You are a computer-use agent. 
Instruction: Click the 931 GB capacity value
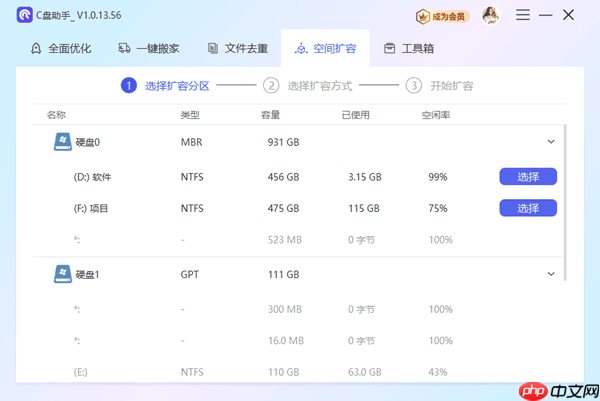[x=284, y=142]
